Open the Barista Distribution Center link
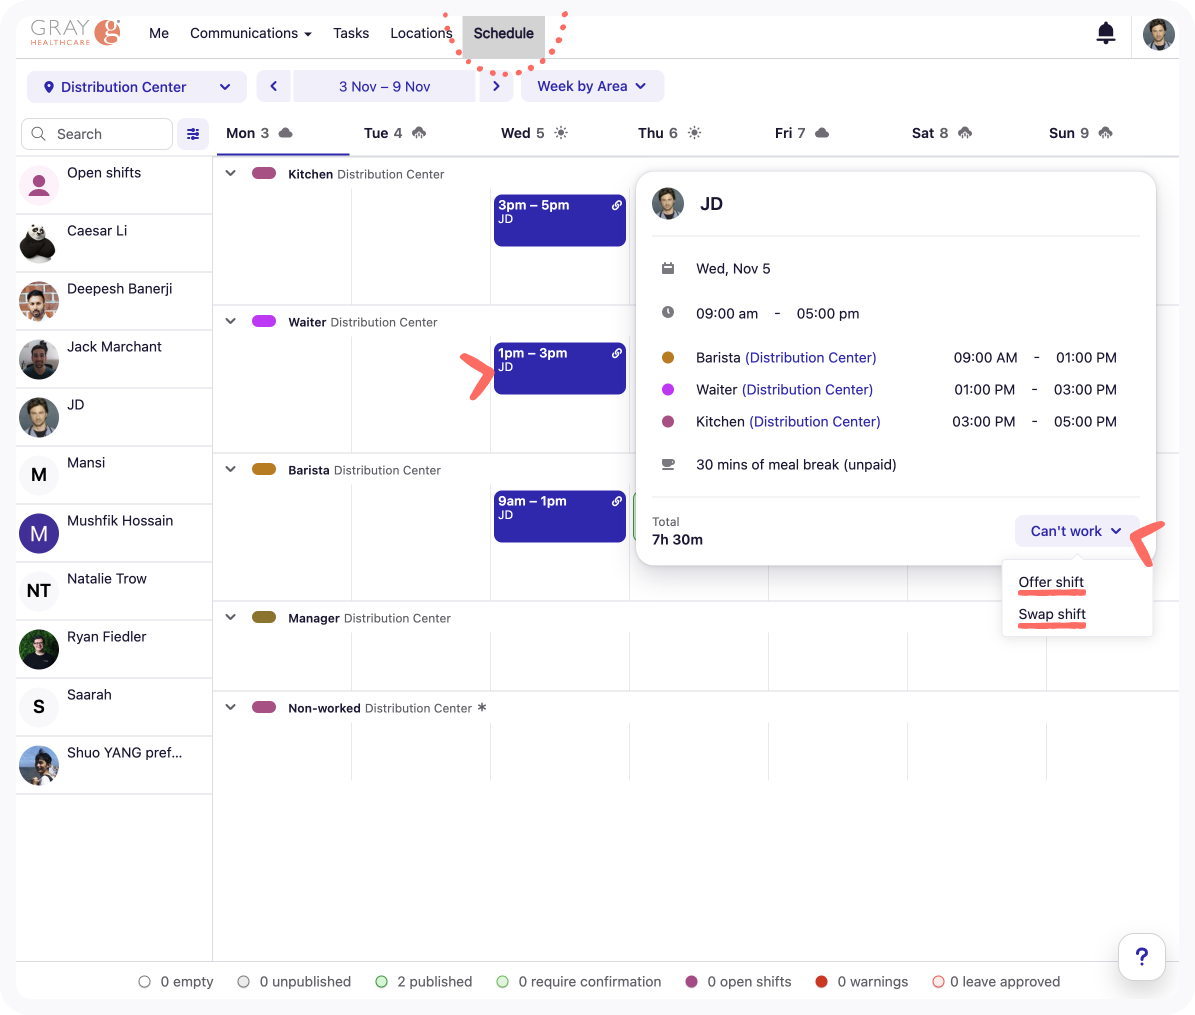 pos(810,357)
